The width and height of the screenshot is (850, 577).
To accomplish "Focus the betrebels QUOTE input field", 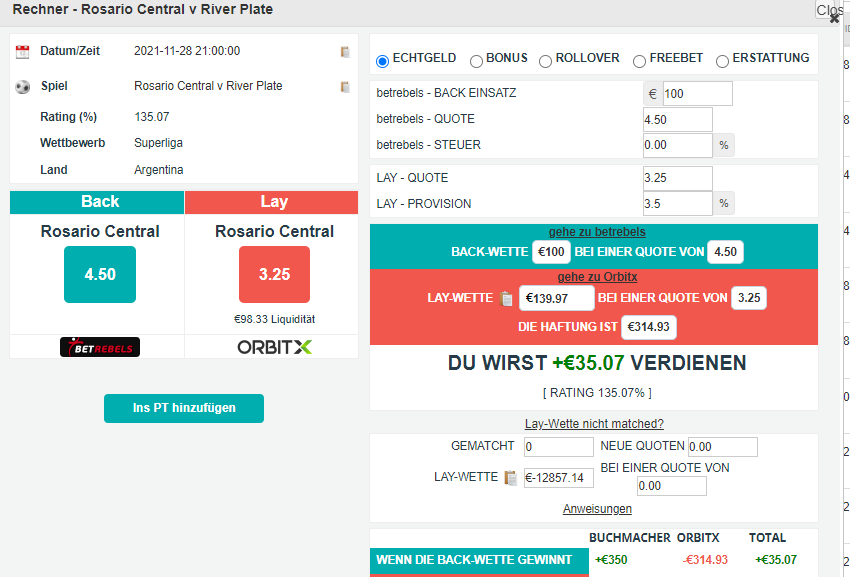I will tap(678, 119).
